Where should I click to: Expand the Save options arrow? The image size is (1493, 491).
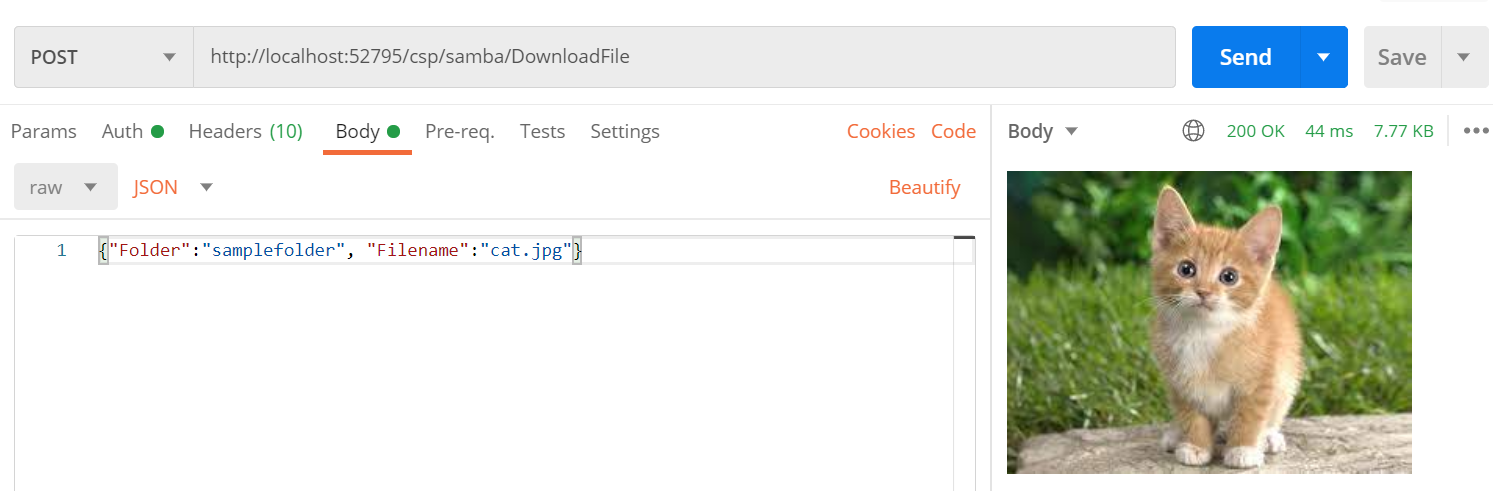tap(1463, 57)
